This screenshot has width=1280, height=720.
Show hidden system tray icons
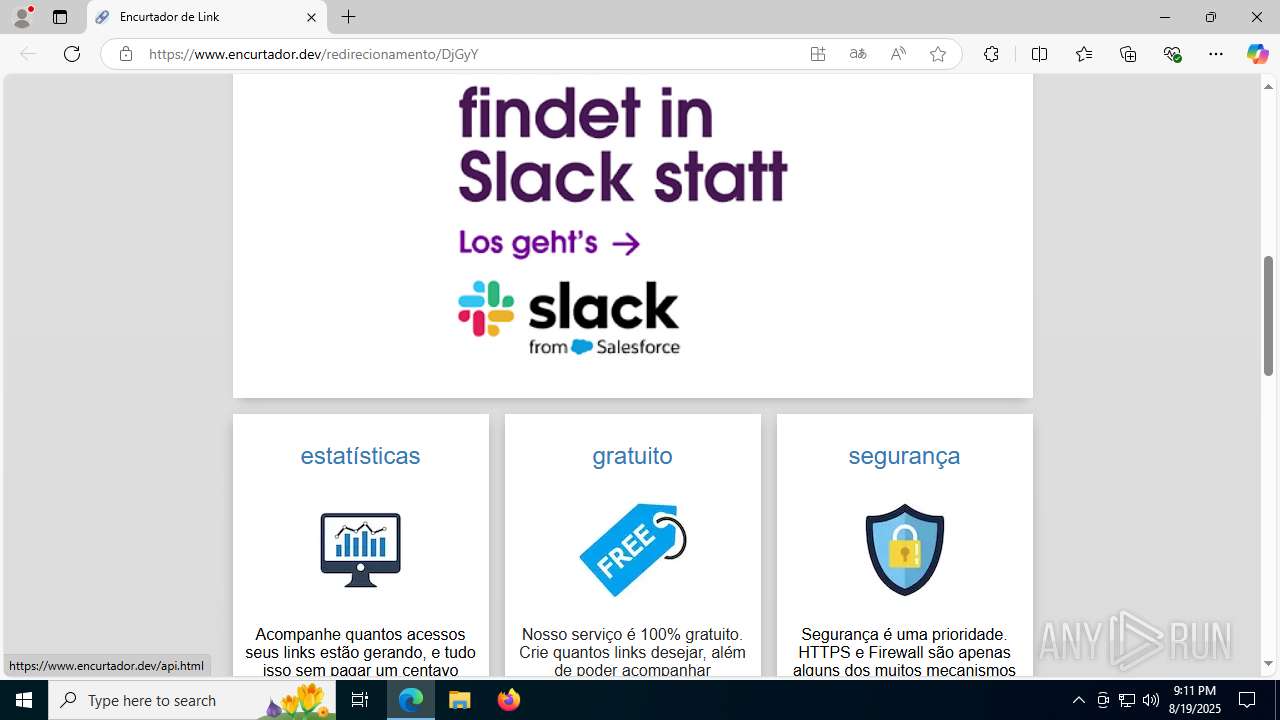pos(1078,700)
